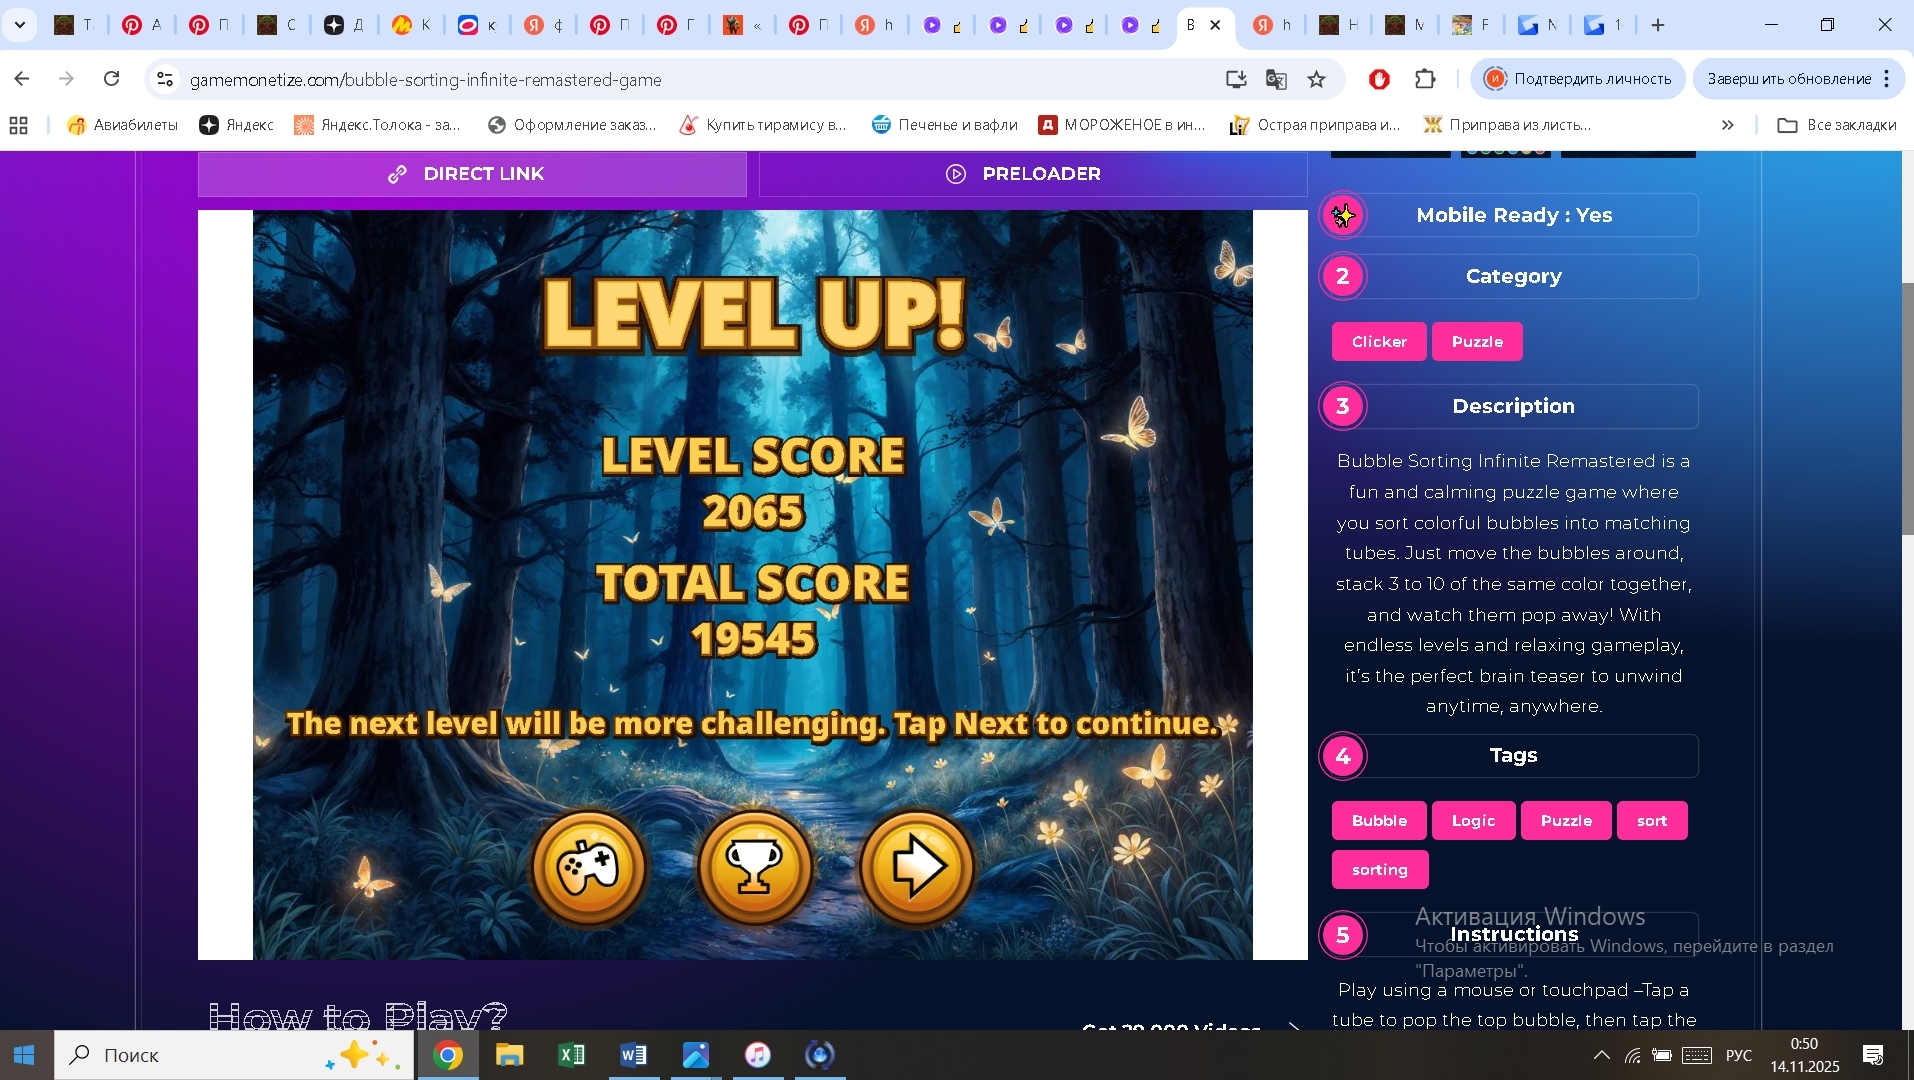
Task: Tap the Next level arrow button
Action: coord(917,867)
